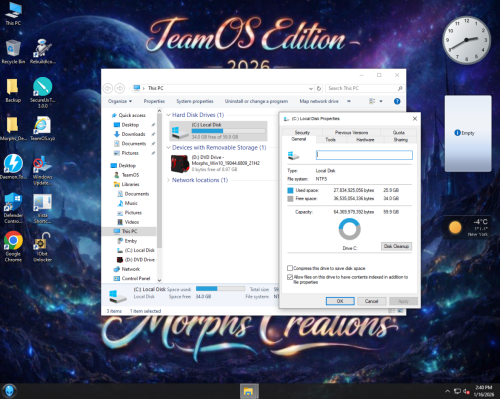
Task: Switch to the Security tab
Action: click(x=302, y=132)
